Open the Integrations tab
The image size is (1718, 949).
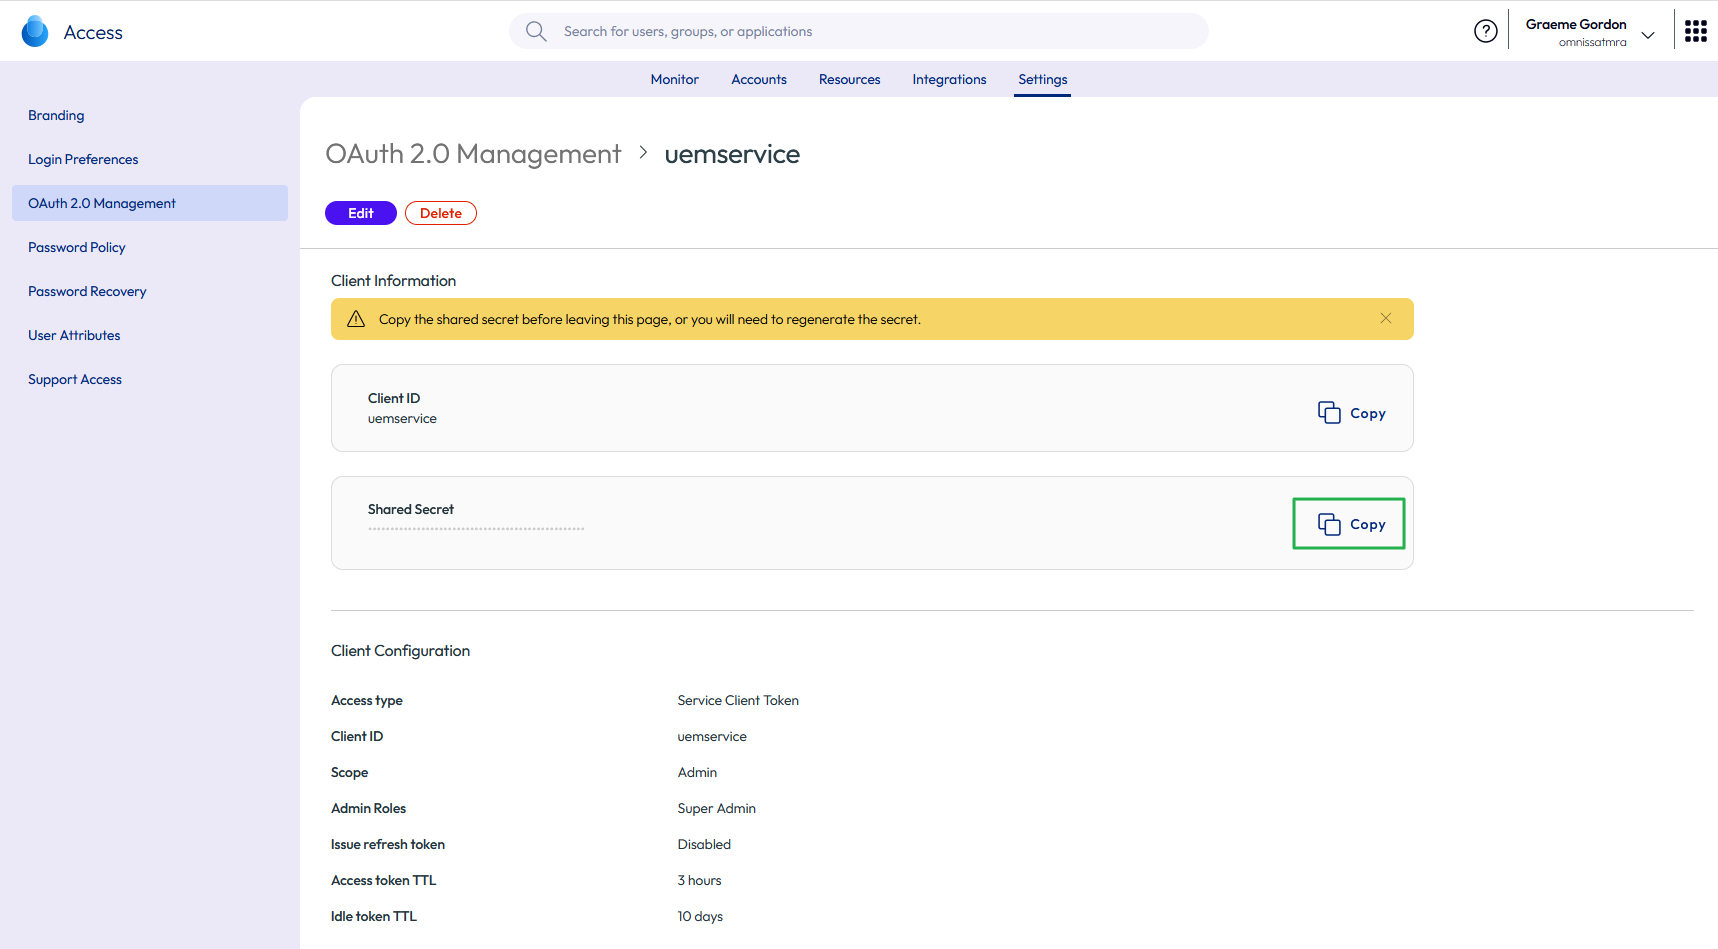pyautogui.click(x=948, y=79)
